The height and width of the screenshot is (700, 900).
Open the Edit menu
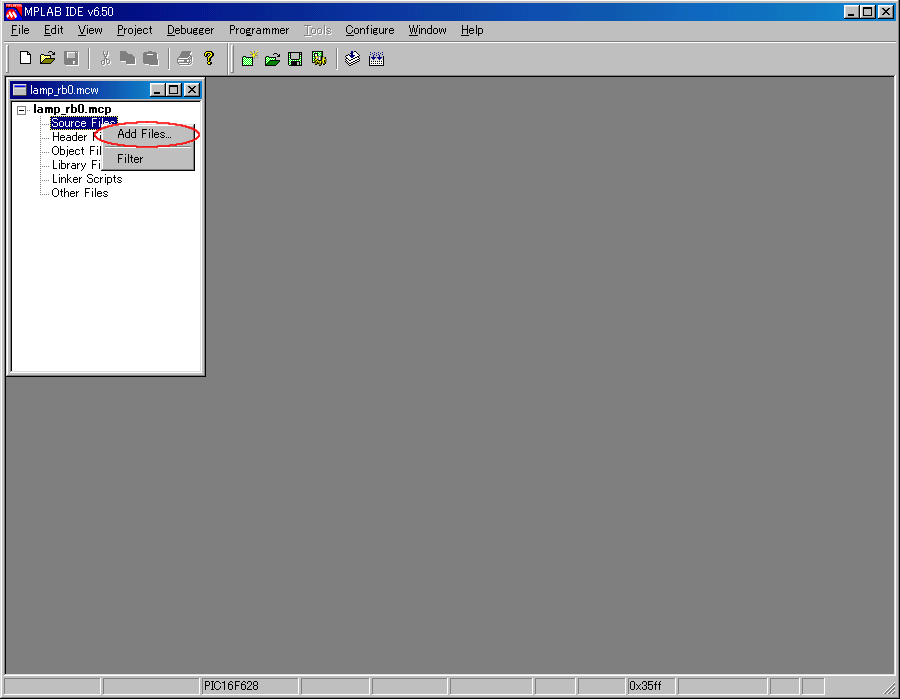click(53, 30)
